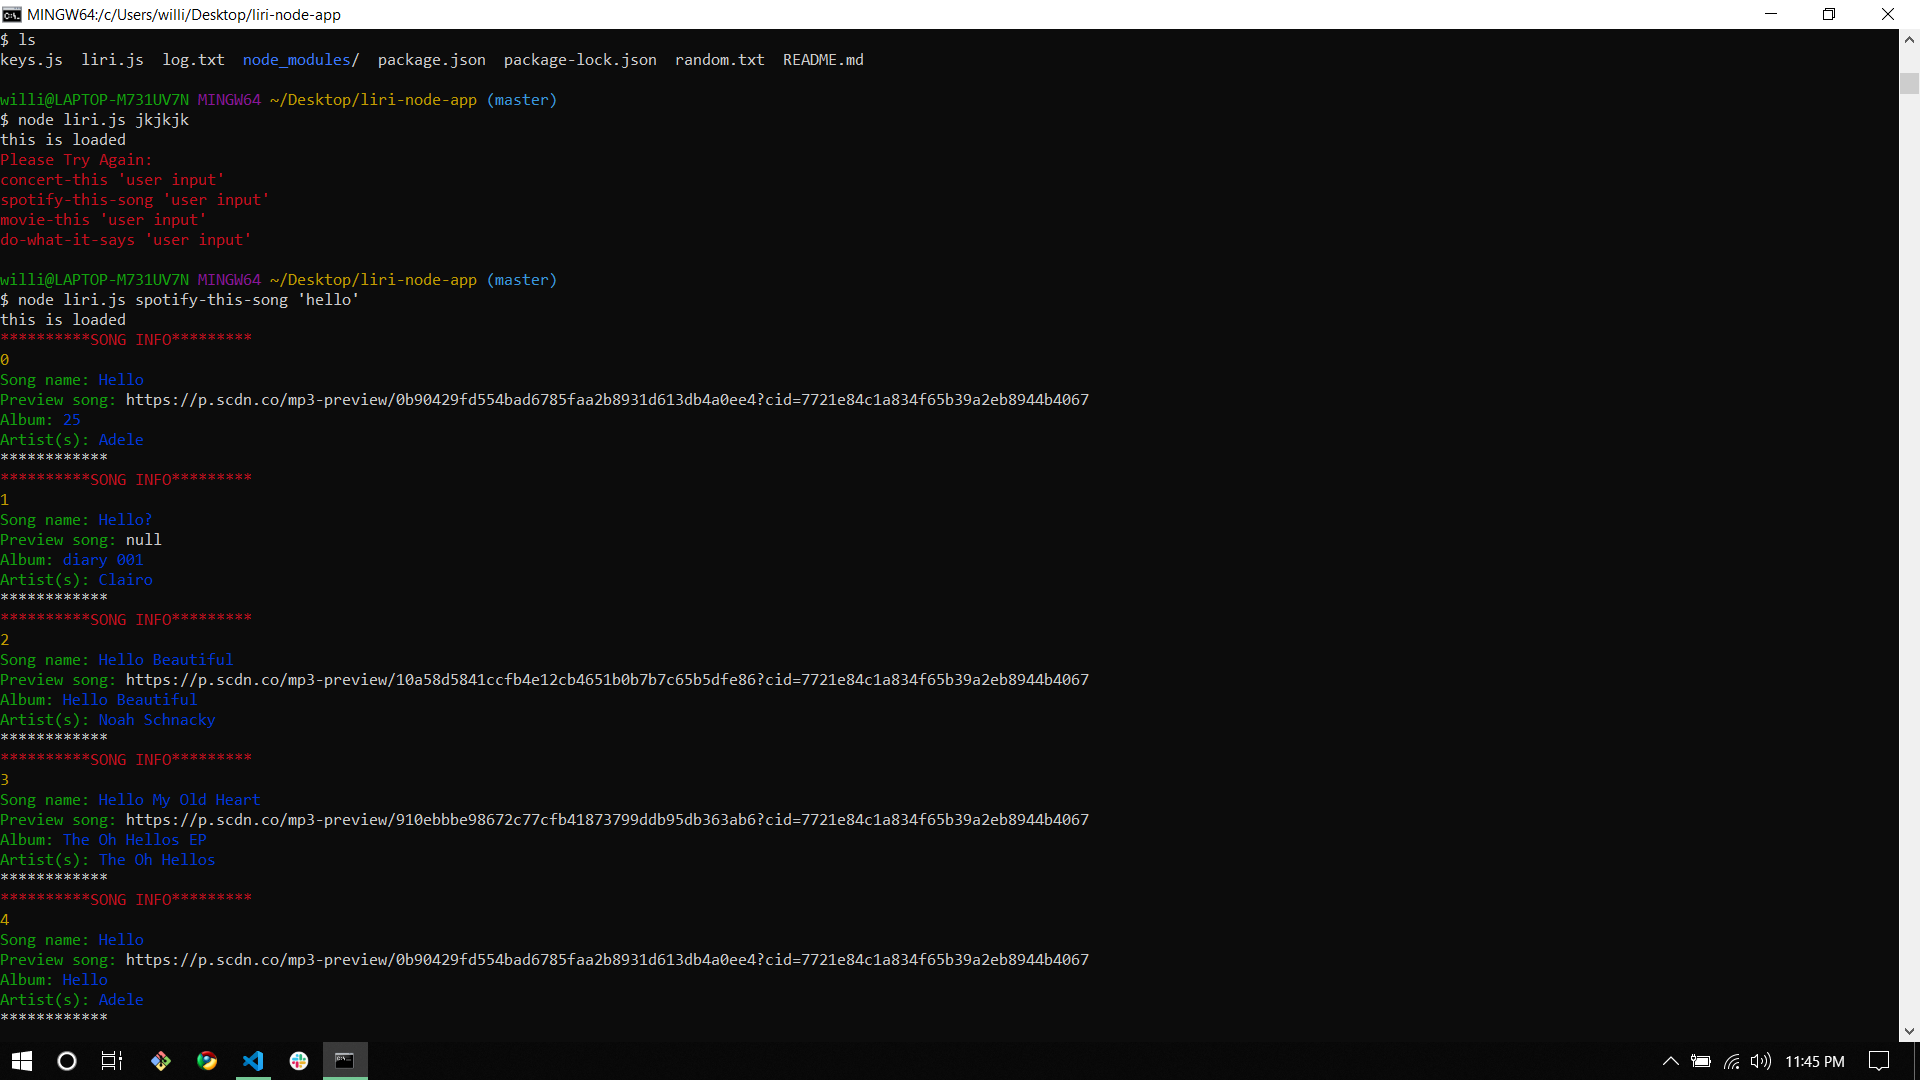This screenshot has height=1080, width=1920.
Task: Open the Action Center notification icon
Action: point(1872,1061)
